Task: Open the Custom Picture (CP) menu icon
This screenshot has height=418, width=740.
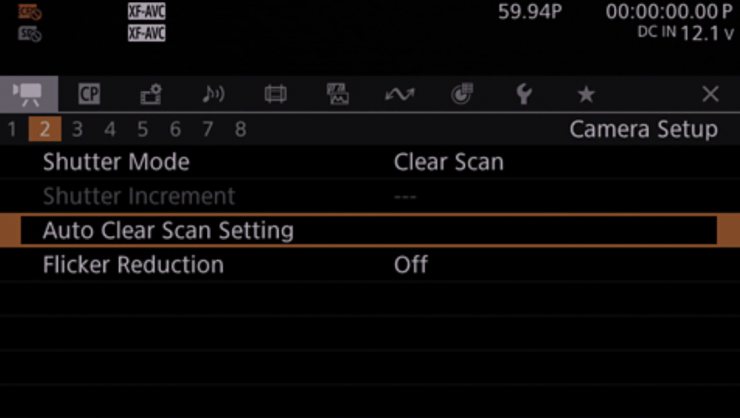Action: tap(89, 94)
